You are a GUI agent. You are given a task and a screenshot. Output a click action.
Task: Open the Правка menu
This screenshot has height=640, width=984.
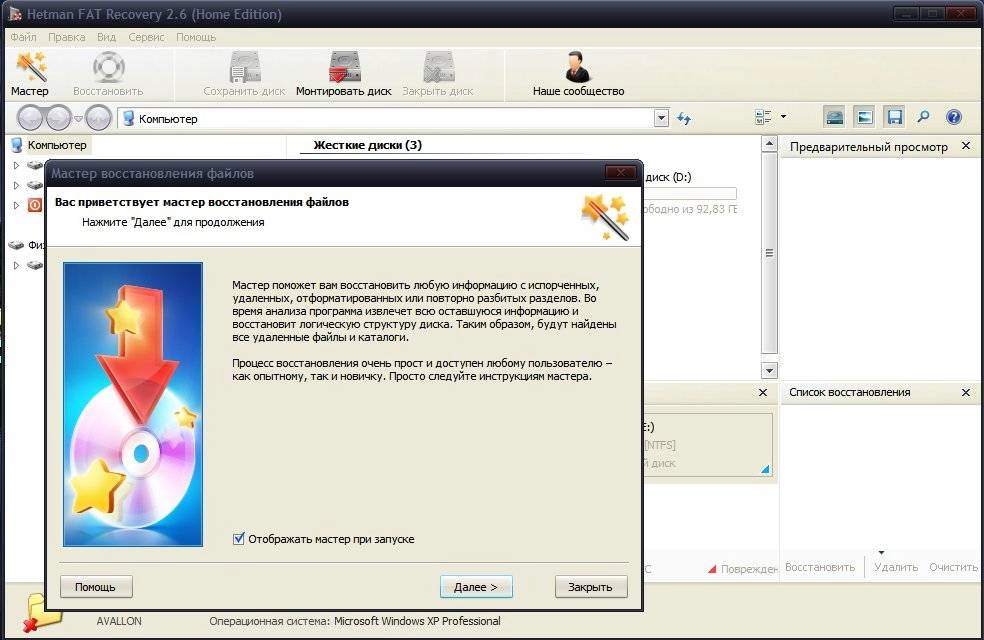tap(67, 37)
